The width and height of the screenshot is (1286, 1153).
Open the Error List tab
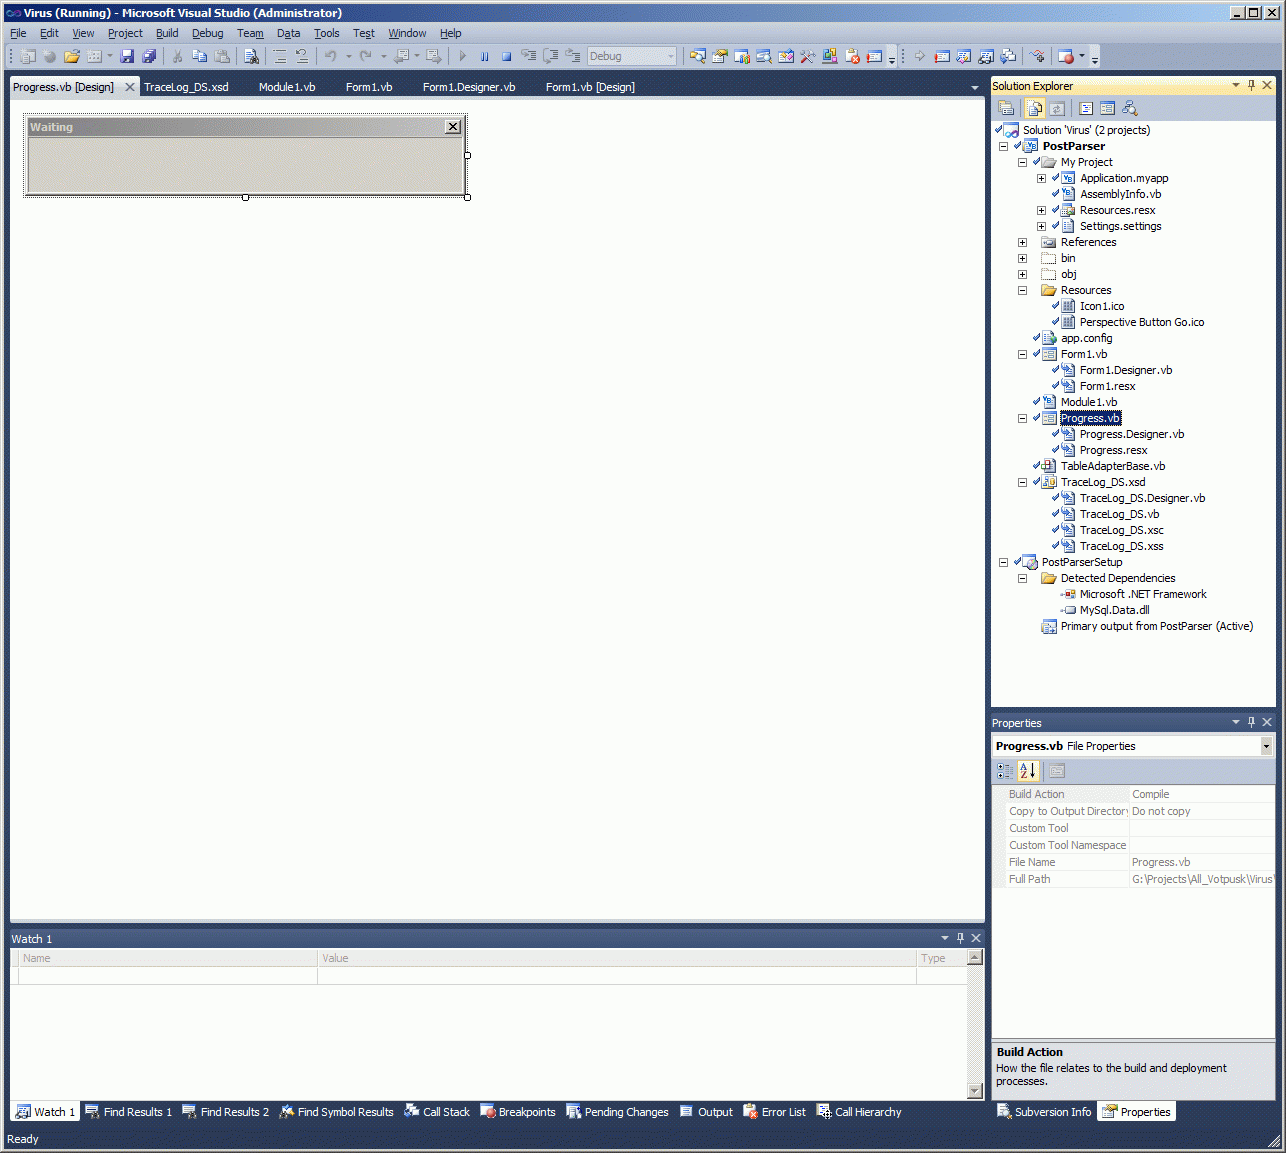775,1111
